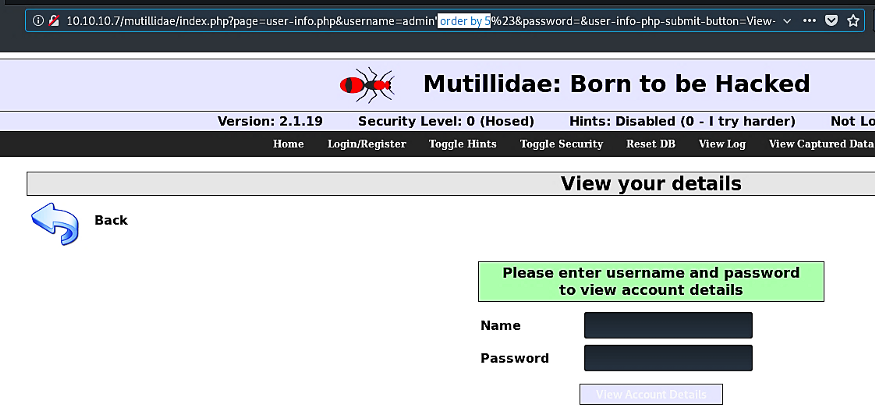Open the page actions three-dot menu

point(809,21)
